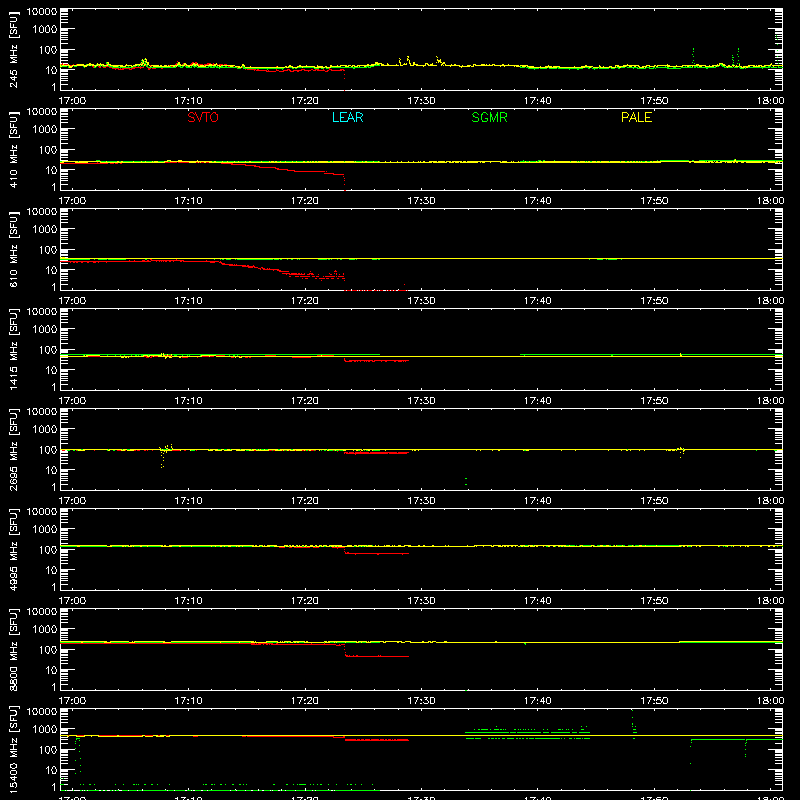Select the 4995 MHz [SFU] axis label
Viewport: 800px width, 800px height.
pos(14,549)
